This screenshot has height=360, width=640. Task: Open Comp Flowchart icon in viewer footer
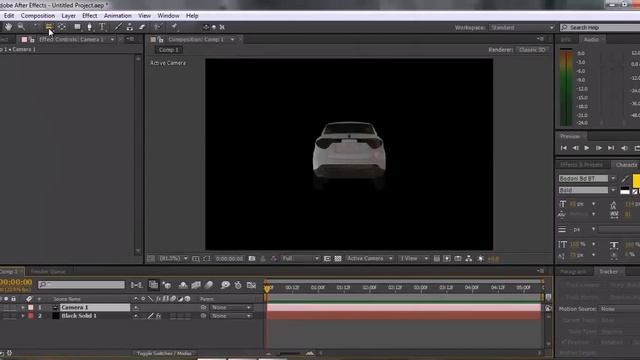pos(469,259)
